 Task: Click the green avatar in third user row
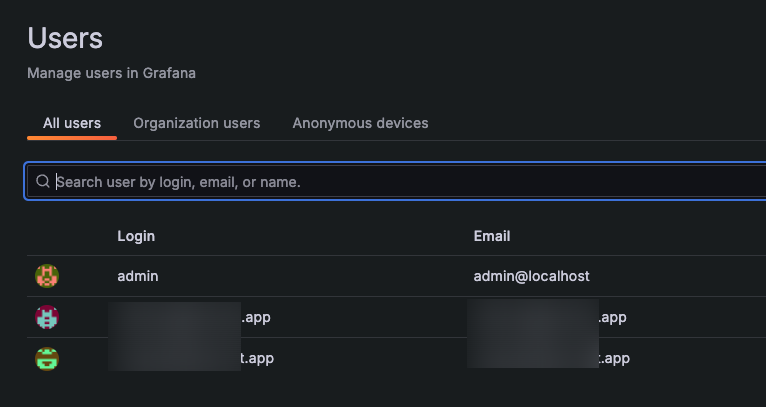pyautogui.click(x=47, y=358)
